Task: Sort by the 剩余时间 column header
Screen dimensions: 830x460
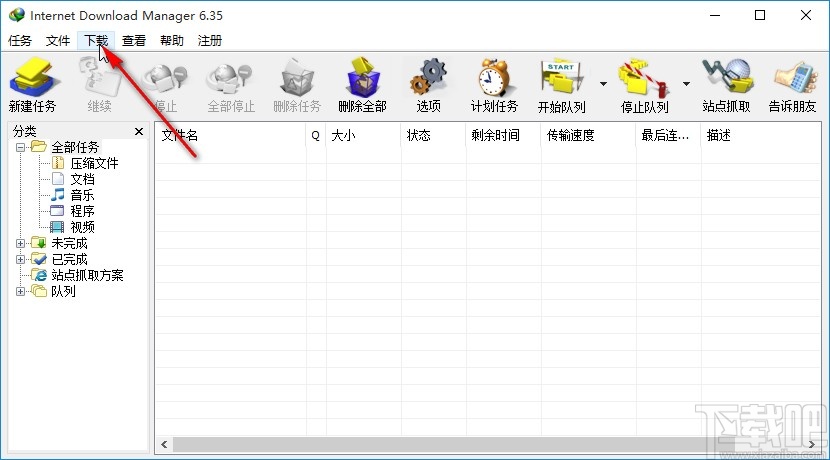Action: point(503,136)
